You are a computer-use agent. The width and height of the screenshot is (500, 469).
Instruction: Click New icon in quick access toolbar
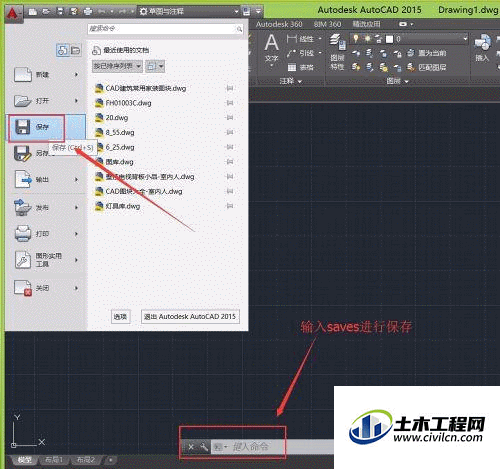point(33,12)
